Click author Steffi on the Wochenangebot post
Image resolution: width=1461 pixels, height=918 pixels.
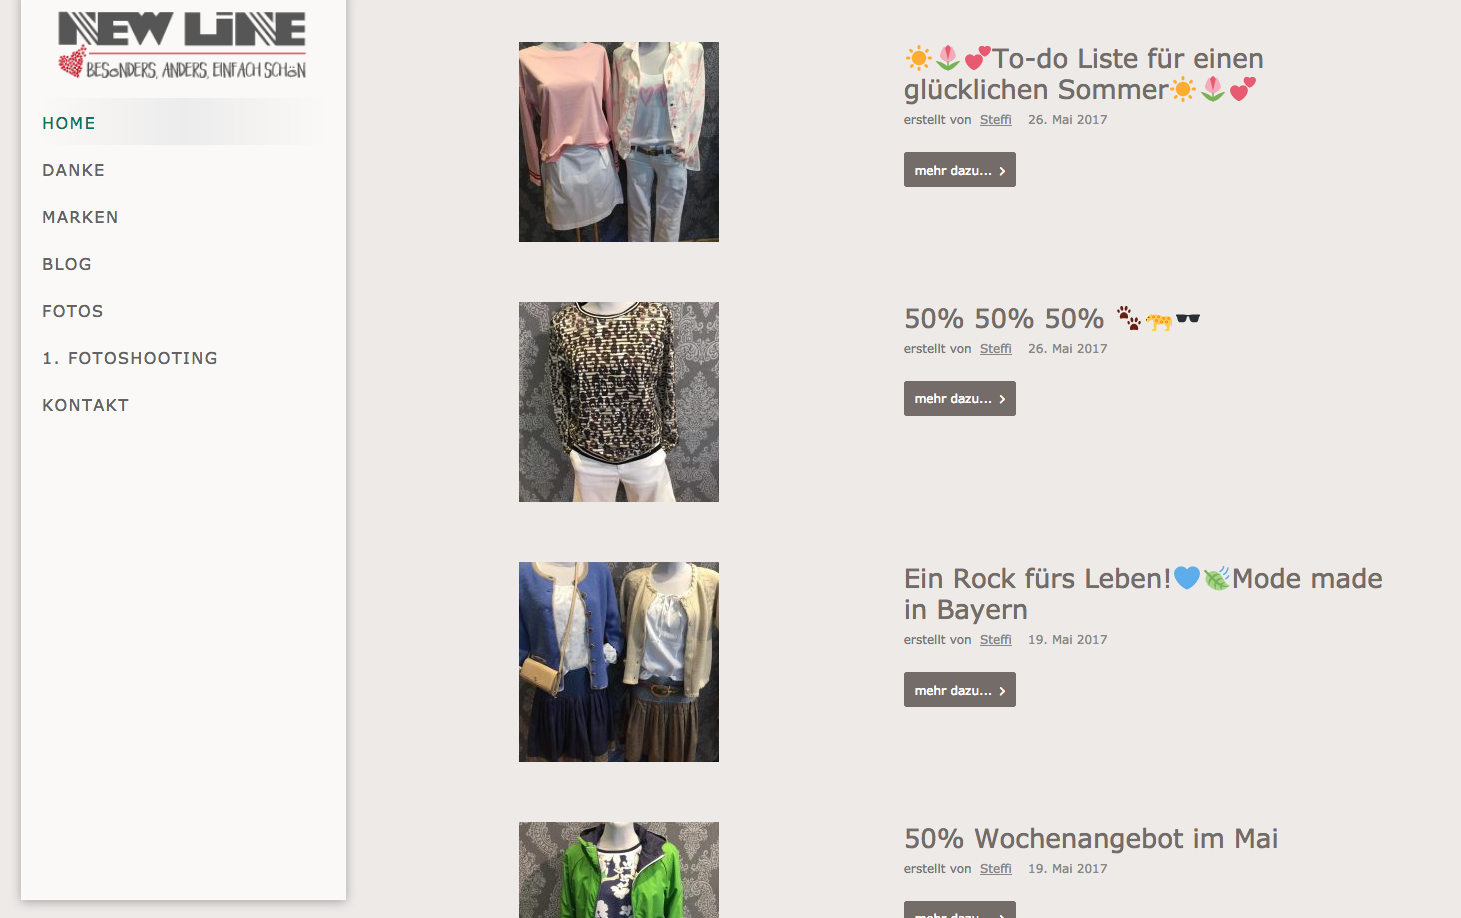pos(995,869)
